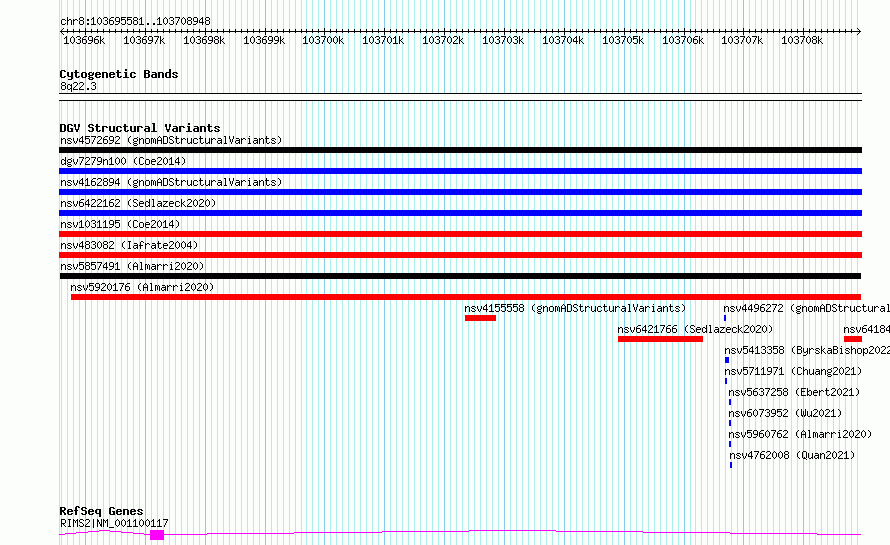This screenshot has width=890, height=545.
Task: Open nsv5960762 (Almarri2020) variant label
Action: point(800,434)
